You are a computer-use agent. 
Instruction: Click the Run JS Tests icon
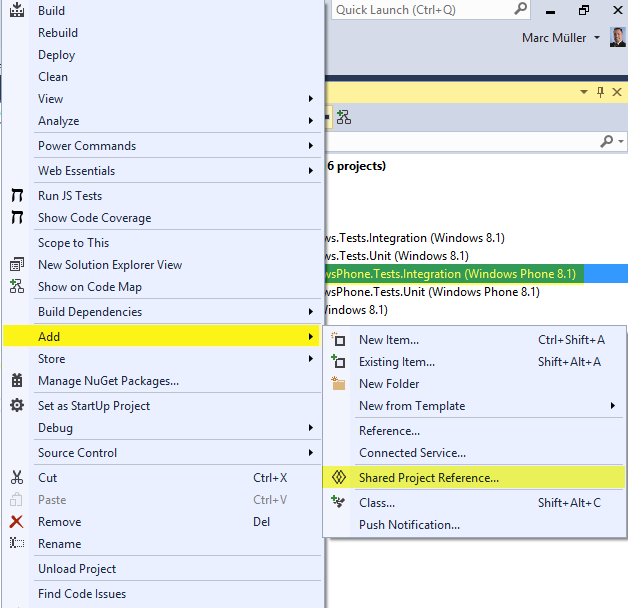click(x=17, y=195)
